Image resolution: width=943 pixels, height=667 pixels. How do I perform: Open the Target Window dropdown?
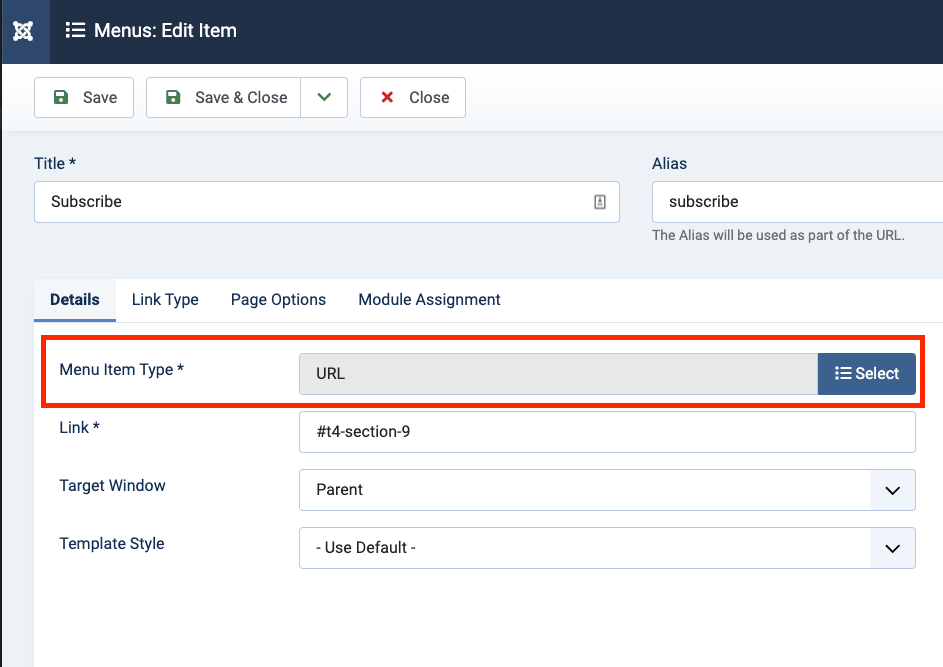coord(607,490)
